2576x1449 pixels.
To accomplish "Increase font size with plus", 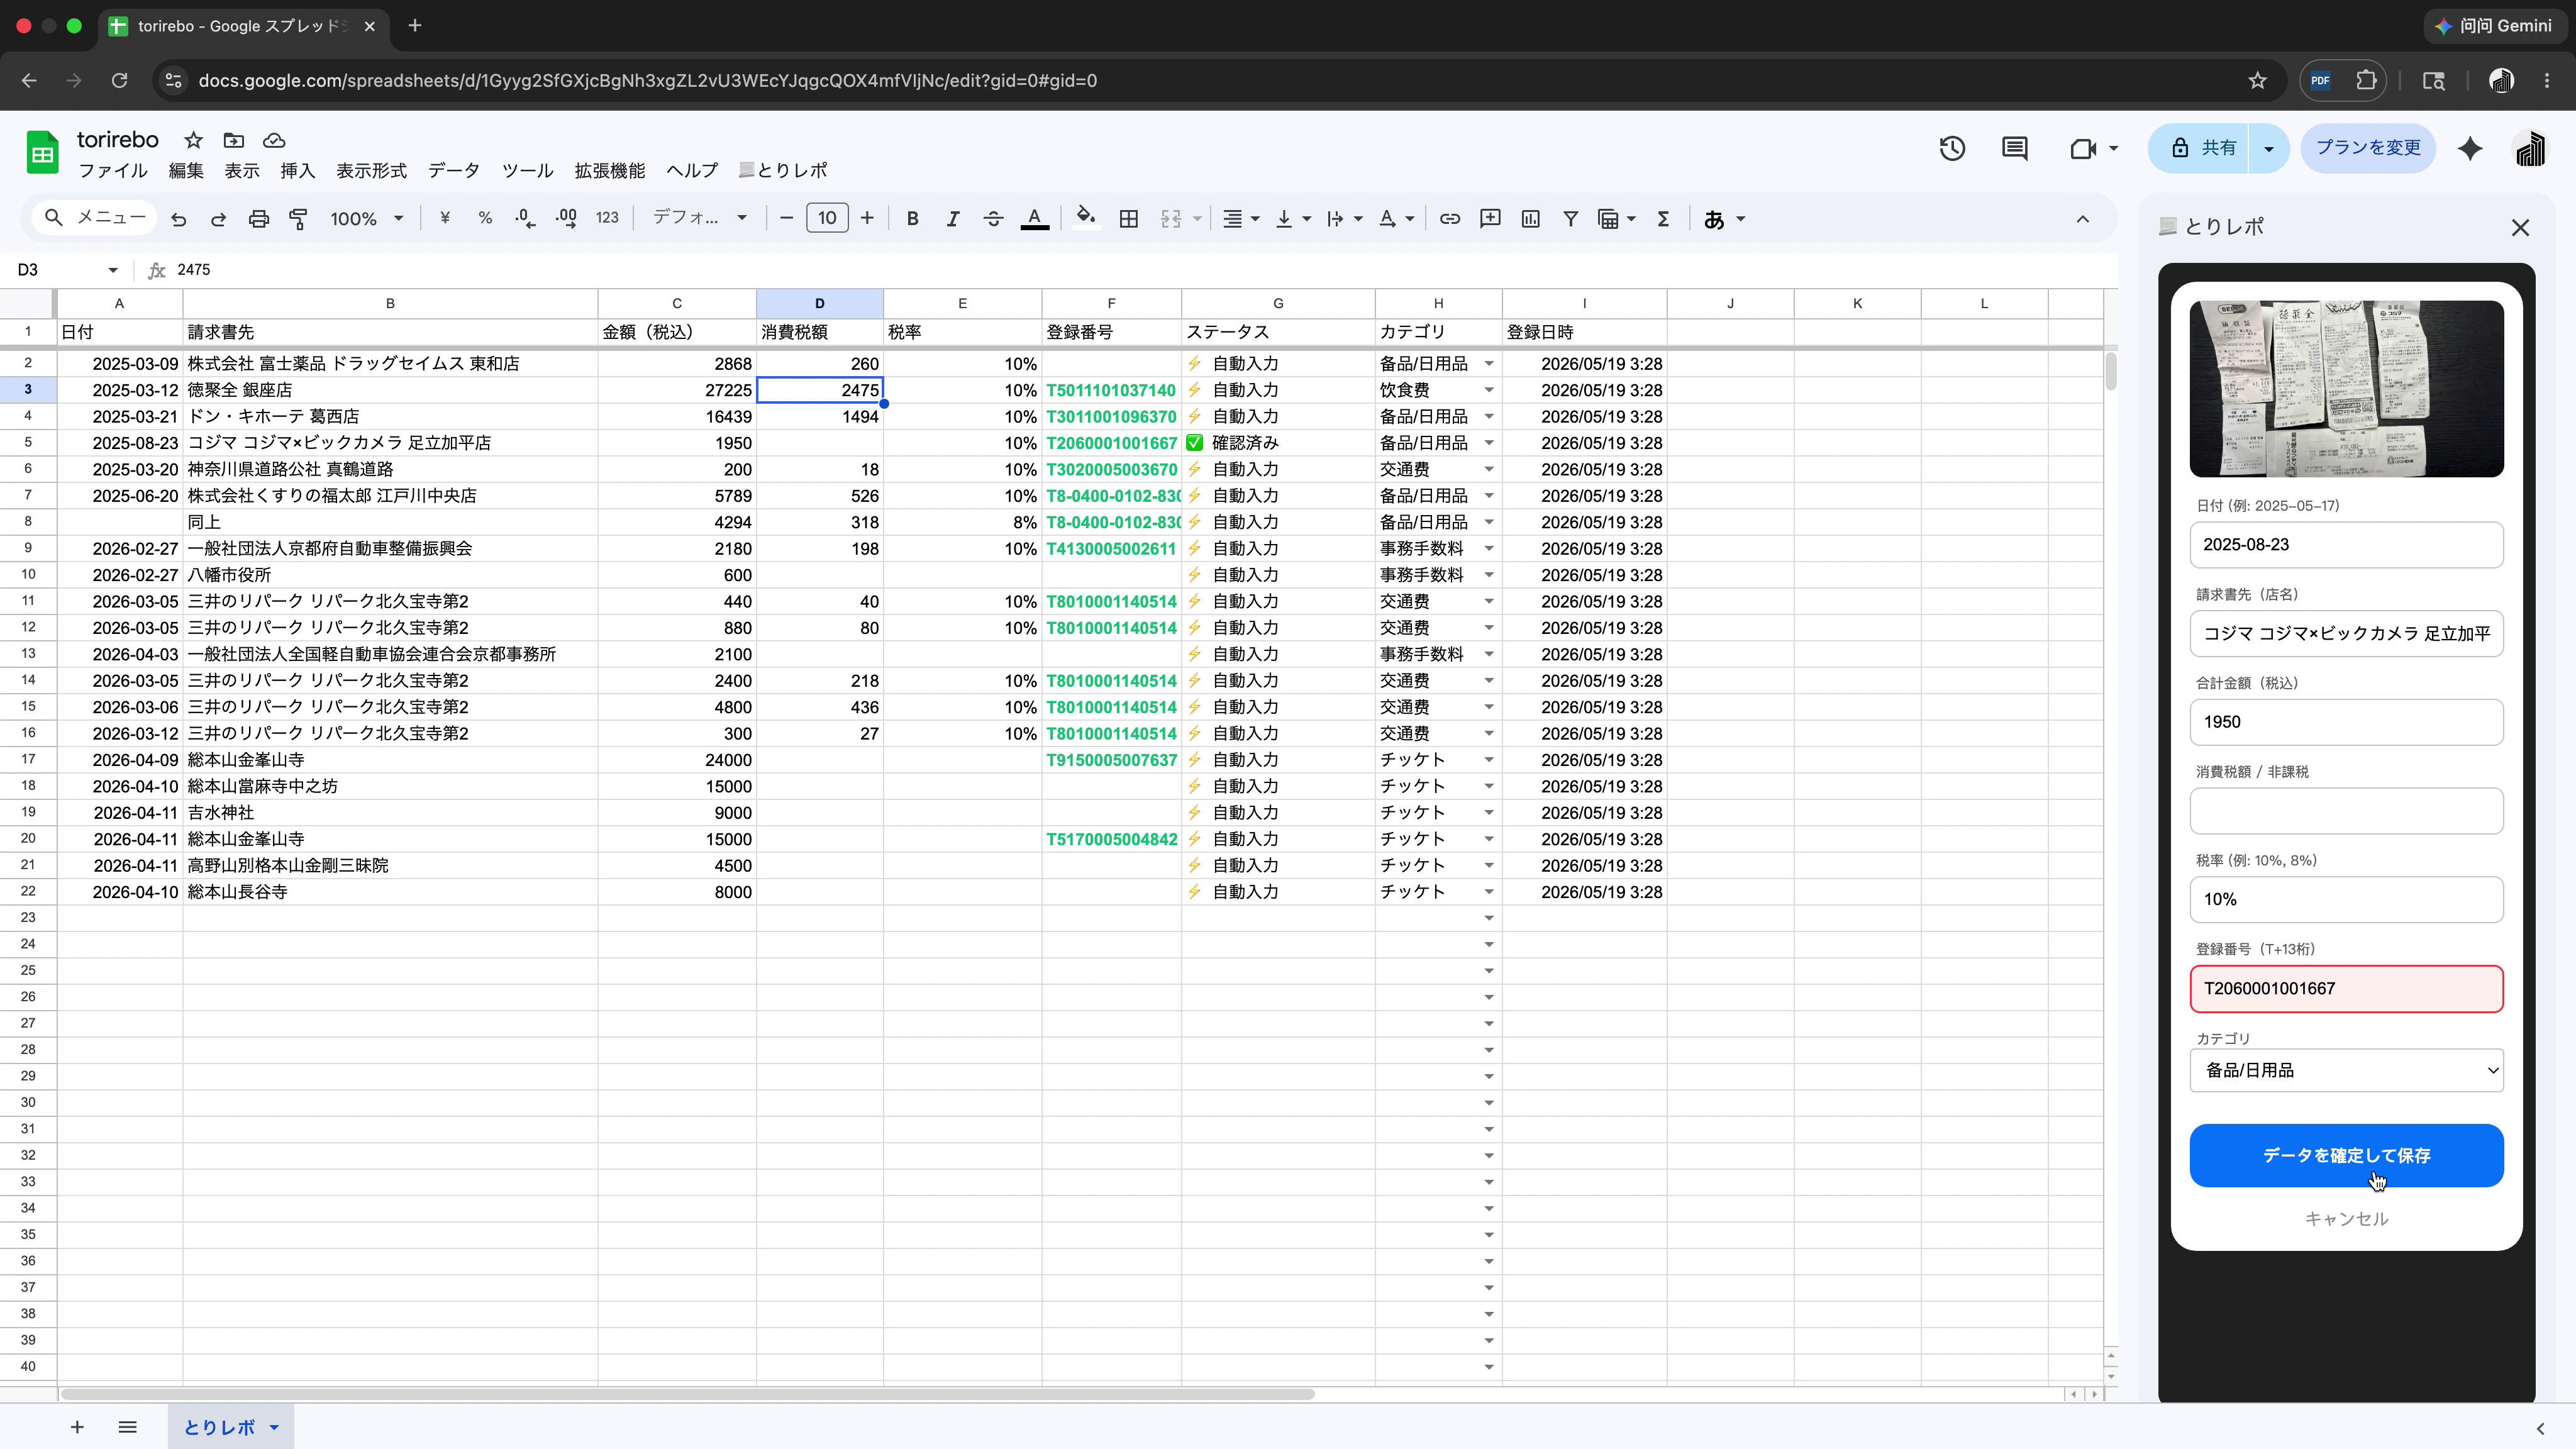I will [867, 218].
